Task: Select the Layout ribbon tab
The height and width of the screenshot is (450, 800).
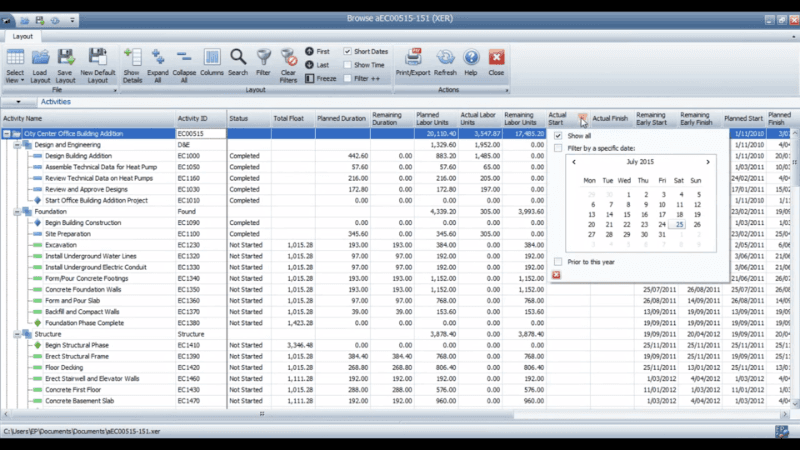Action: click(x=22, y=37)
